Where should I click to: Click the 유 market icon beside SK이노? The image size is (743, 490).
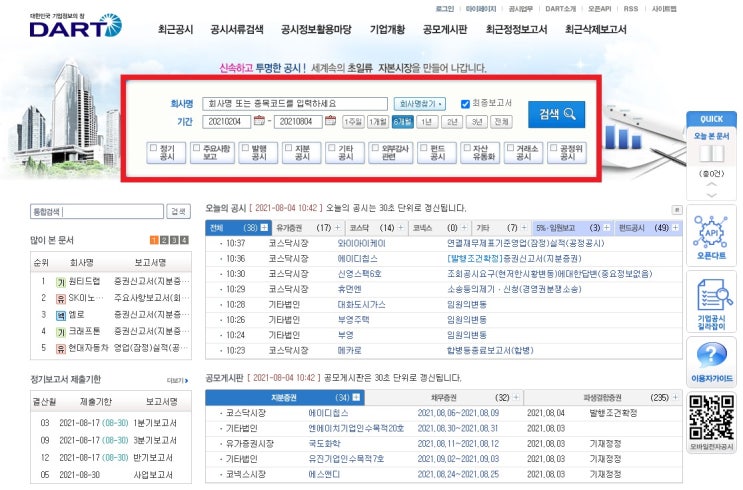[60, 299]
